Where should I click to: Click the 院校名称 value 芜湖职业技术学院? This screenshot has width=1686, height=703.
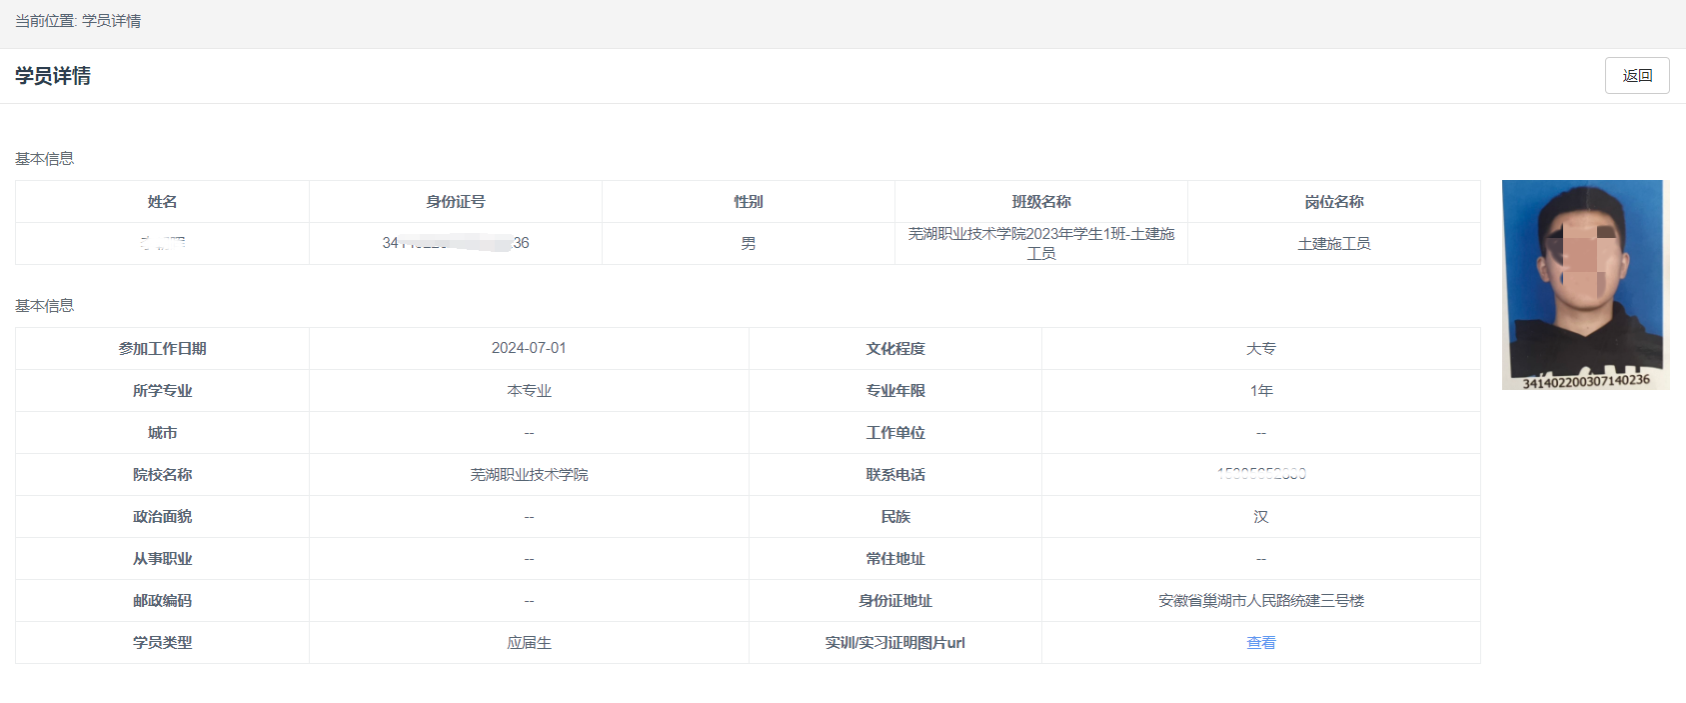tap(528, 475)
